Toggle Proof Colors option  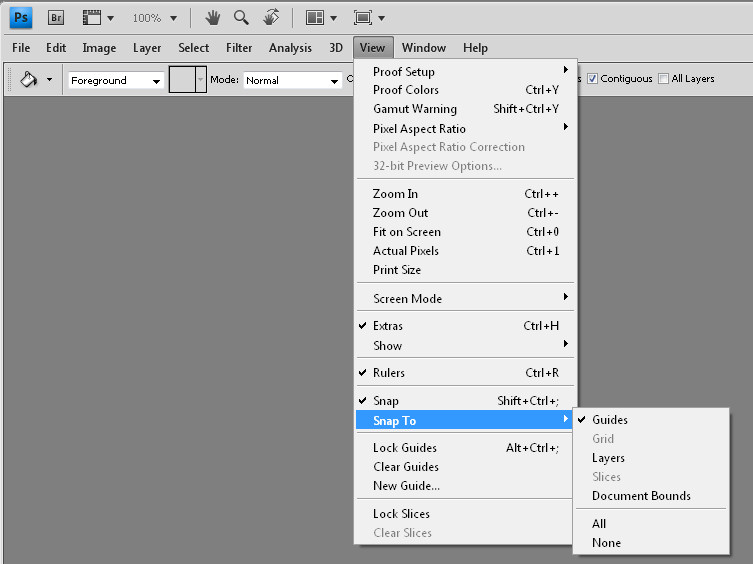[x=465, y=90]
